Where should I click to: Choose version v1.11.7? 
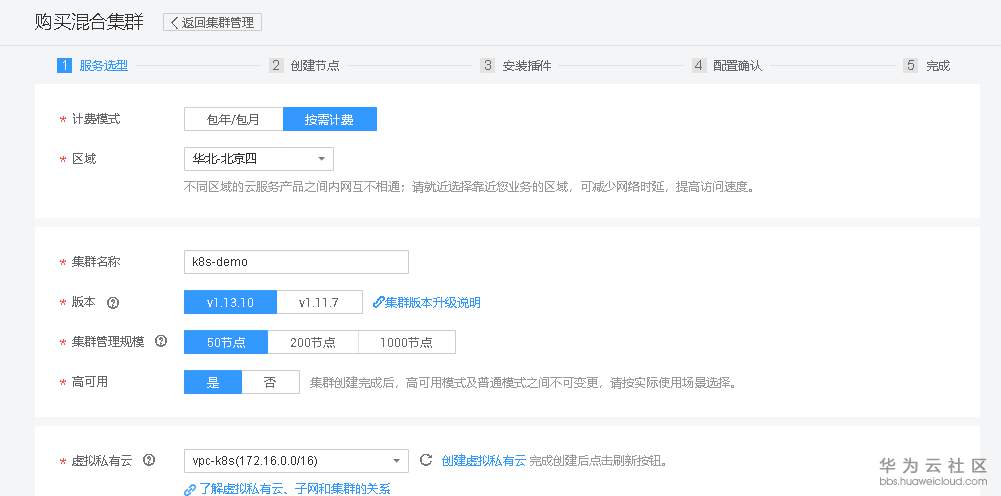tap(319, 303)
